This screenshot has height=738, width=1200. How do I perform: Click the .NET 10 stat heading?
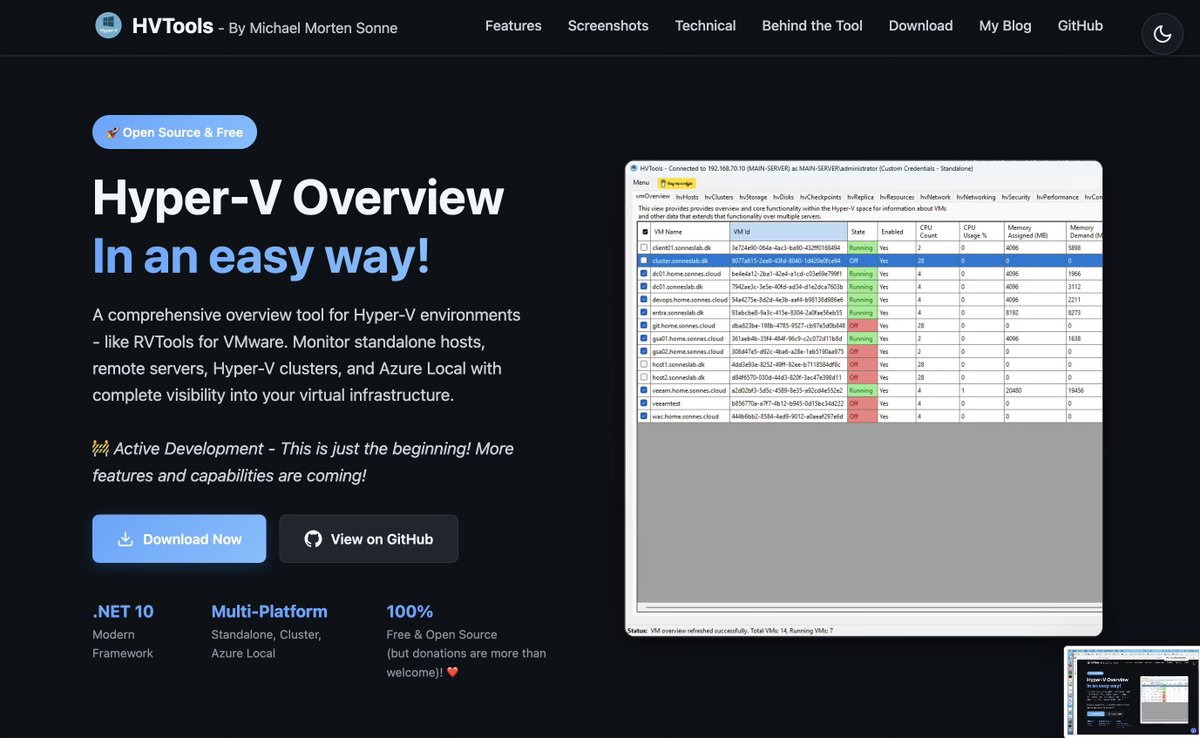pos(123,611)
